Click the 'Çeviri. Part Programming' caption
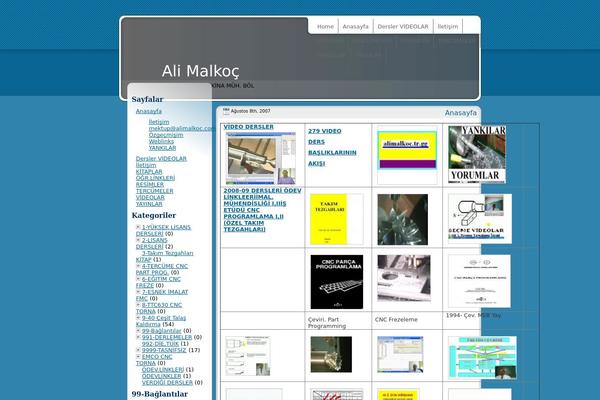 [x=327, y=323]
